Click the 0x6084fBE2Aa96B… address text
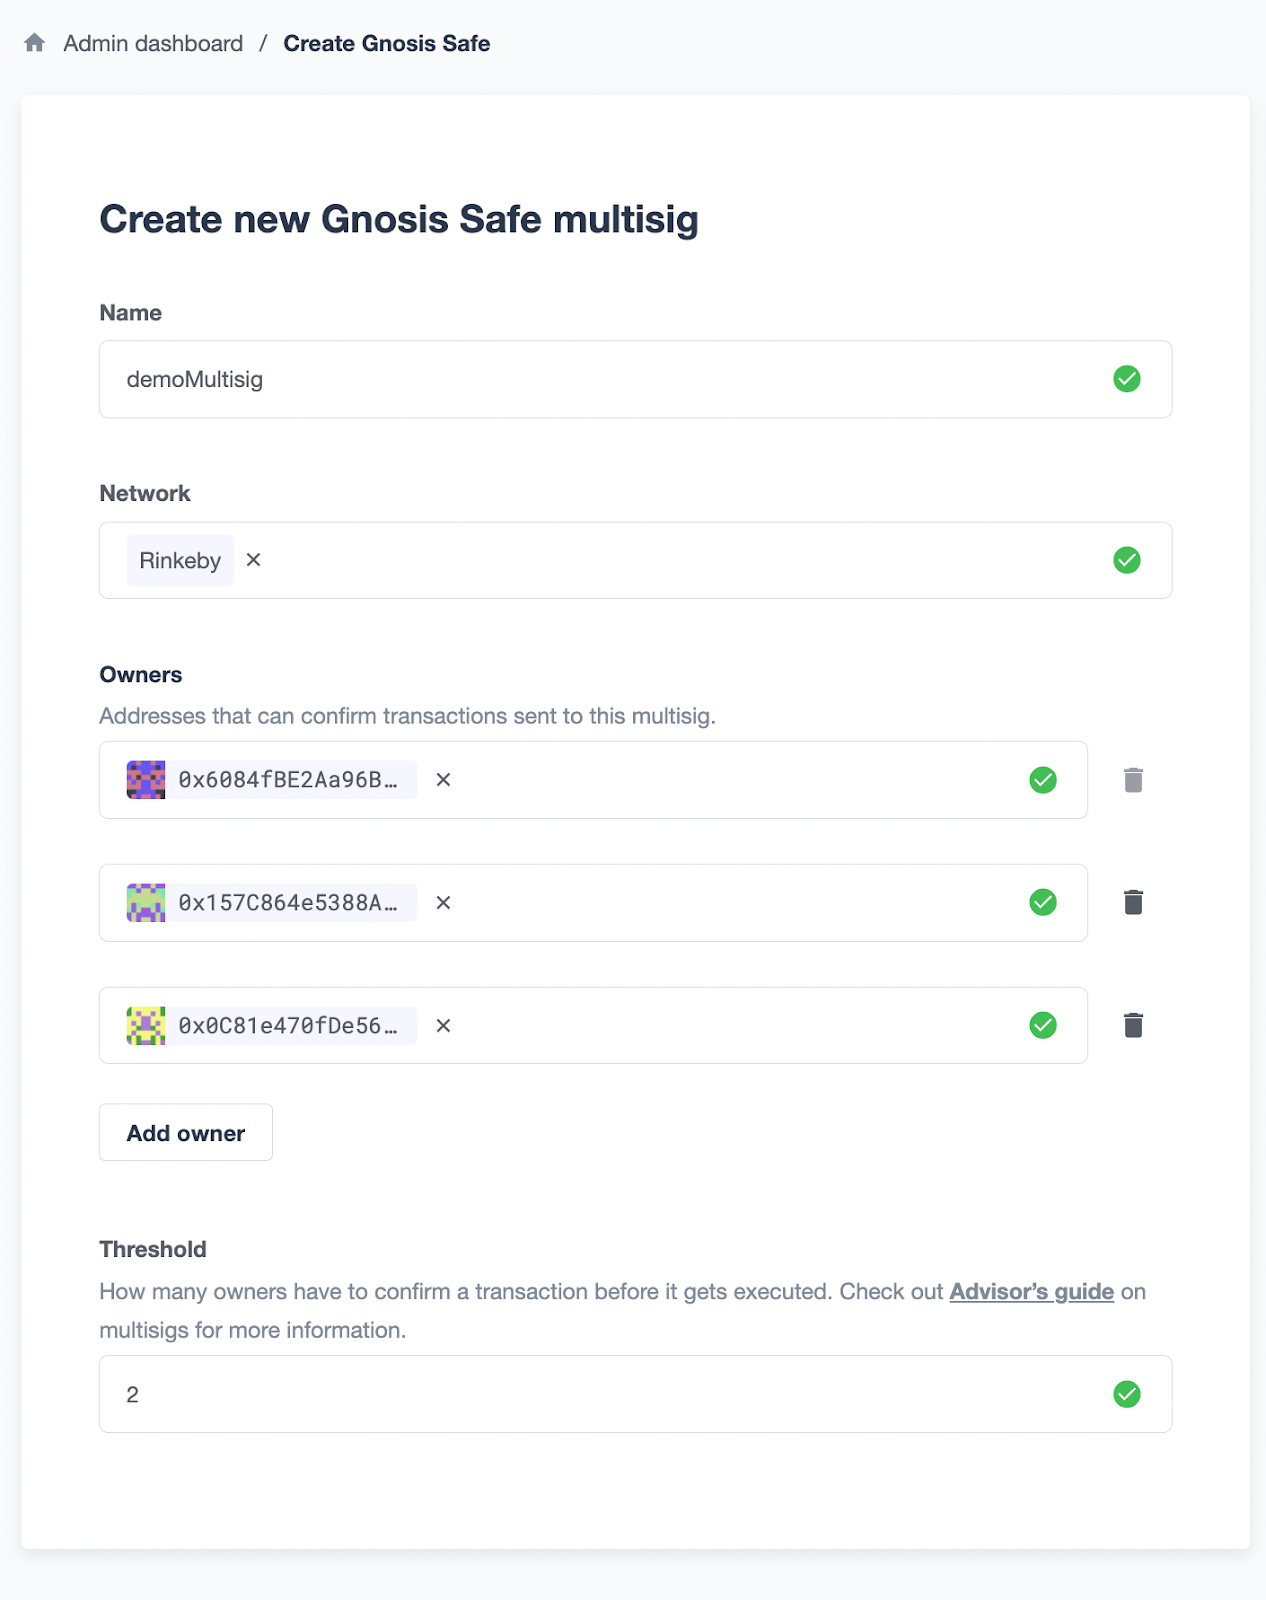Viewport: 1266px width, 1600px height. 288,780
